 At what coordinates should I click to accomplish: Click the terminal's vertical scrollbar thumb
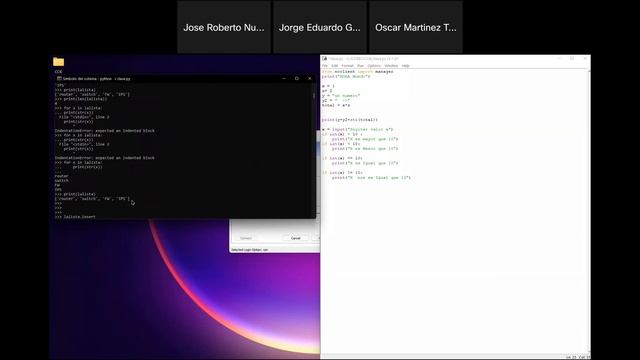(x=314, y=96)
